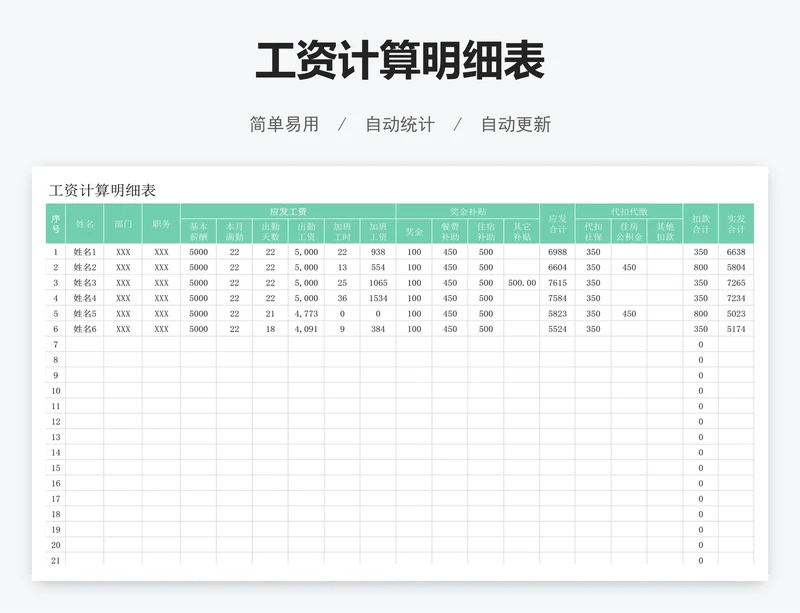Viewport: 800px width, 613px height.
Task: Select the net pay cell 7265
Action: coord(736,282)
